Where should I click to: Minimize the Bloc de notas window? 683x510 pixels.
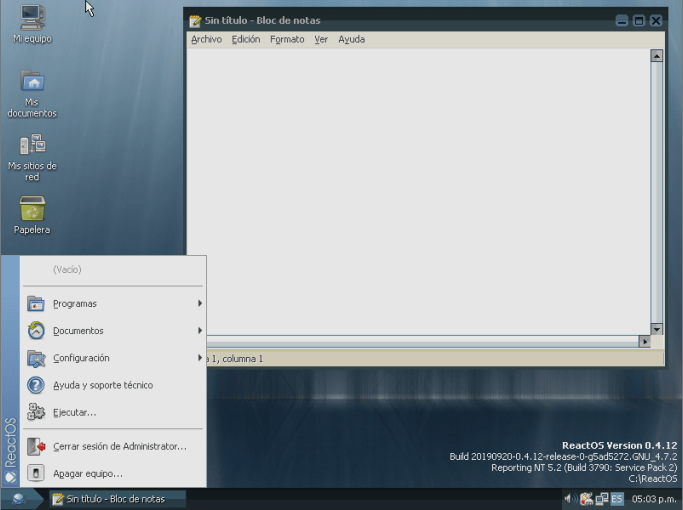pos(622,20)
